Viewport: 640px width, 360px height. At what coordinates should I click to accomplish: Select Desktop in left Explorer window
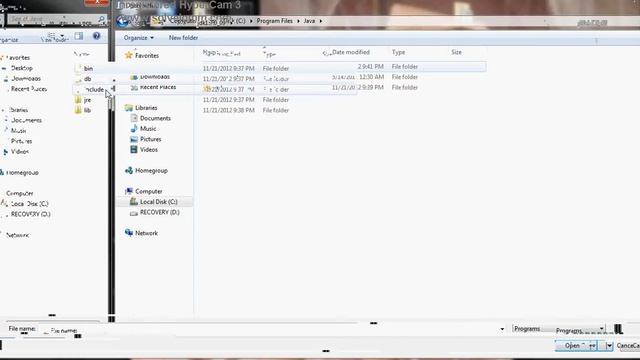tap(22, 68)
